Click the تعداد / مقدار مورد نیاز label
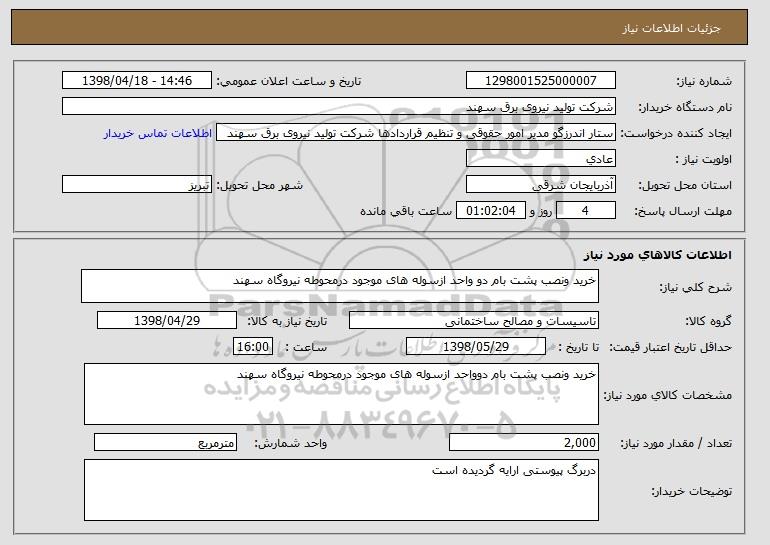 pyautogui.click(x=676, y=444)
